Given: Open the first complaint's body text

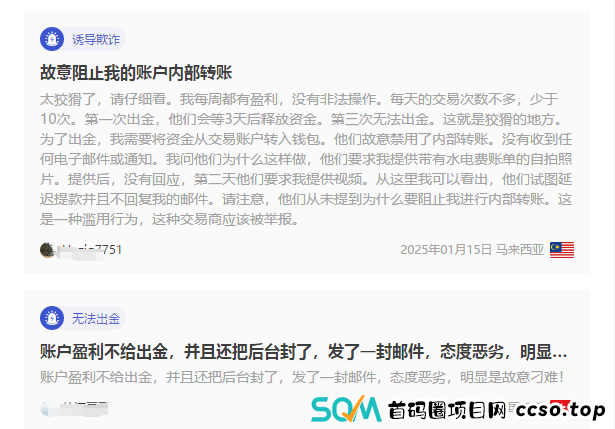Looking at the screenshot, I should tap(306, 159).
